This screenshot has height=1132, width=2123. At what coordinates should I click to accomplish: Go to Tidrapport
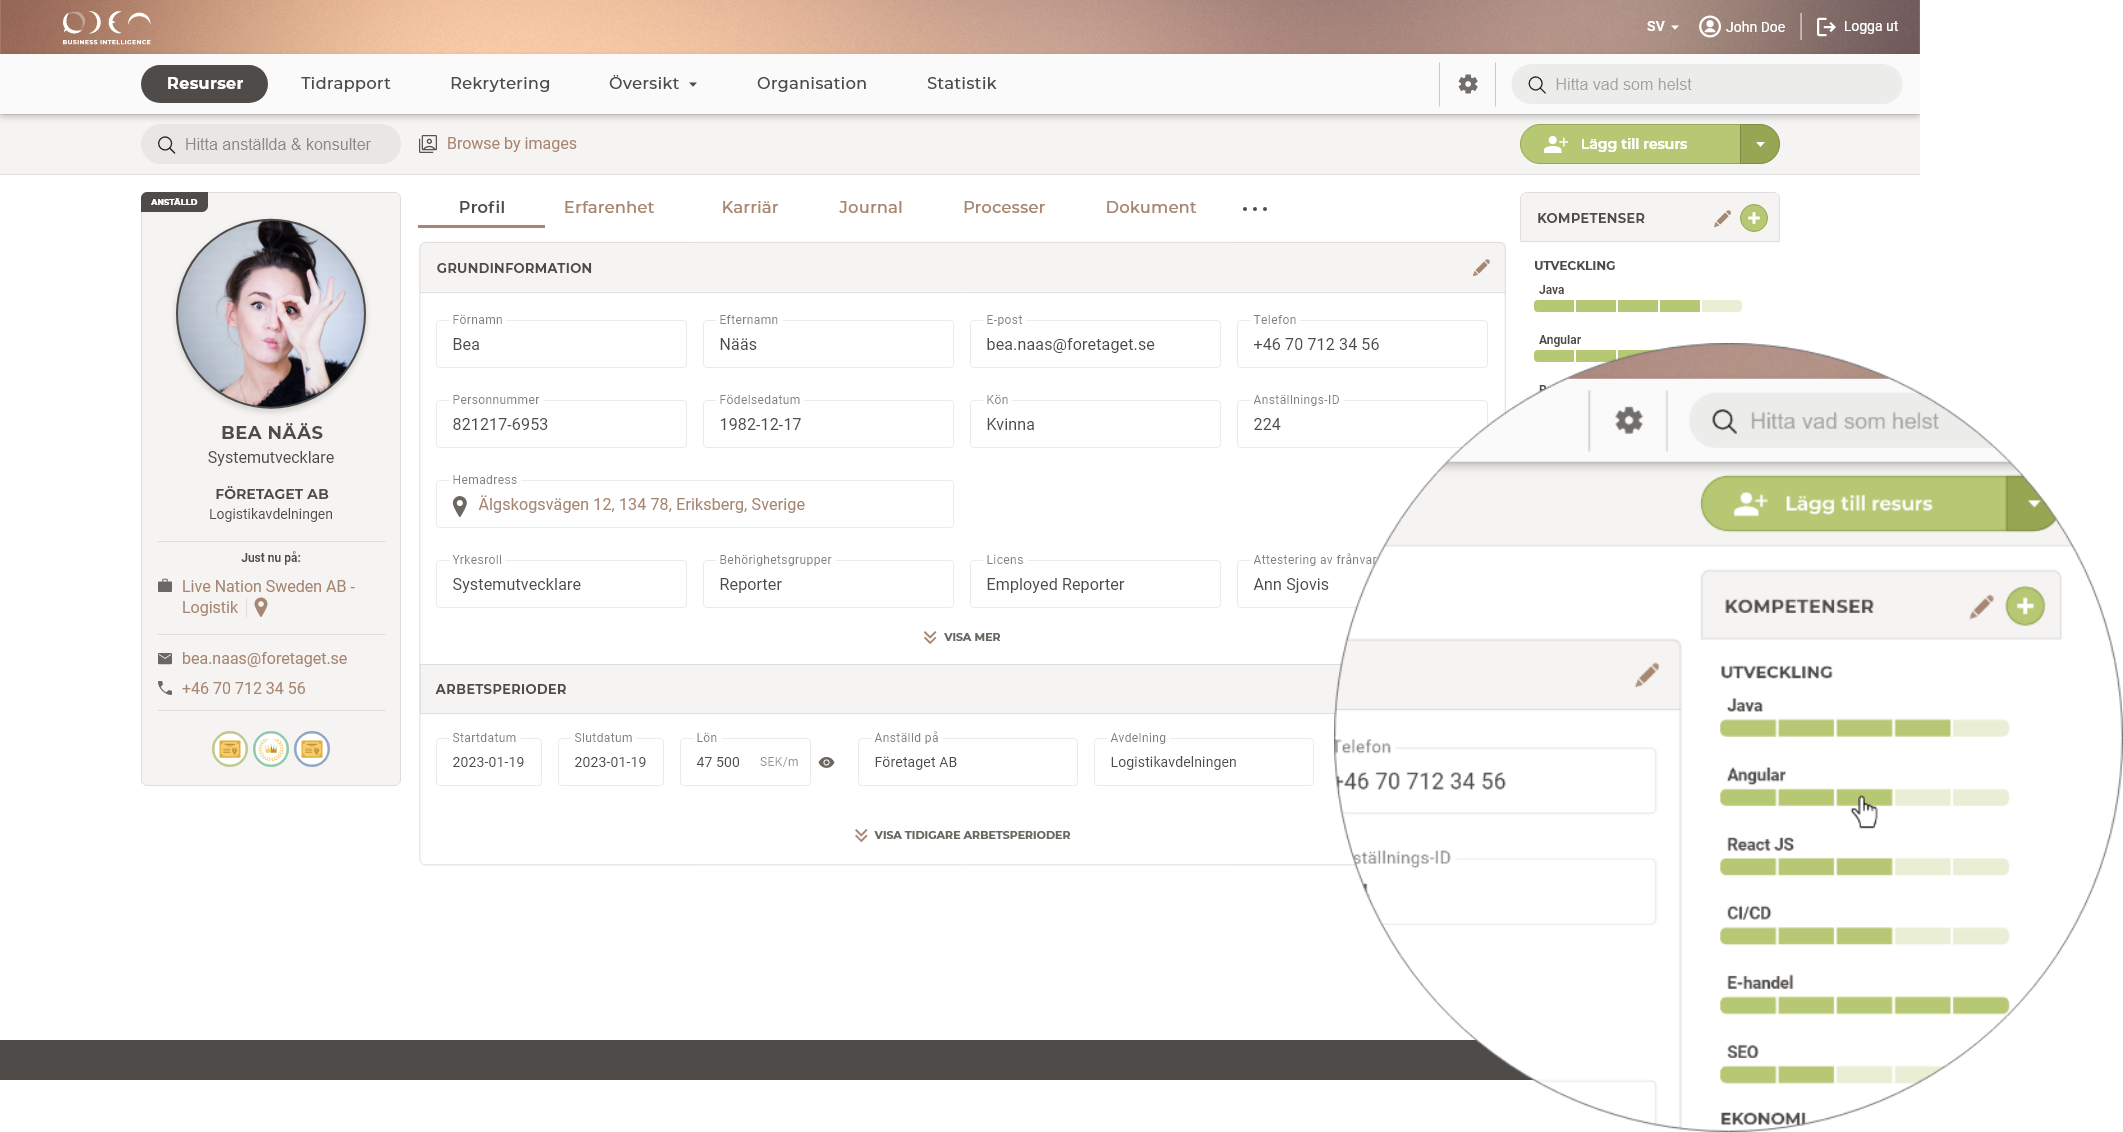coord(346,84)
